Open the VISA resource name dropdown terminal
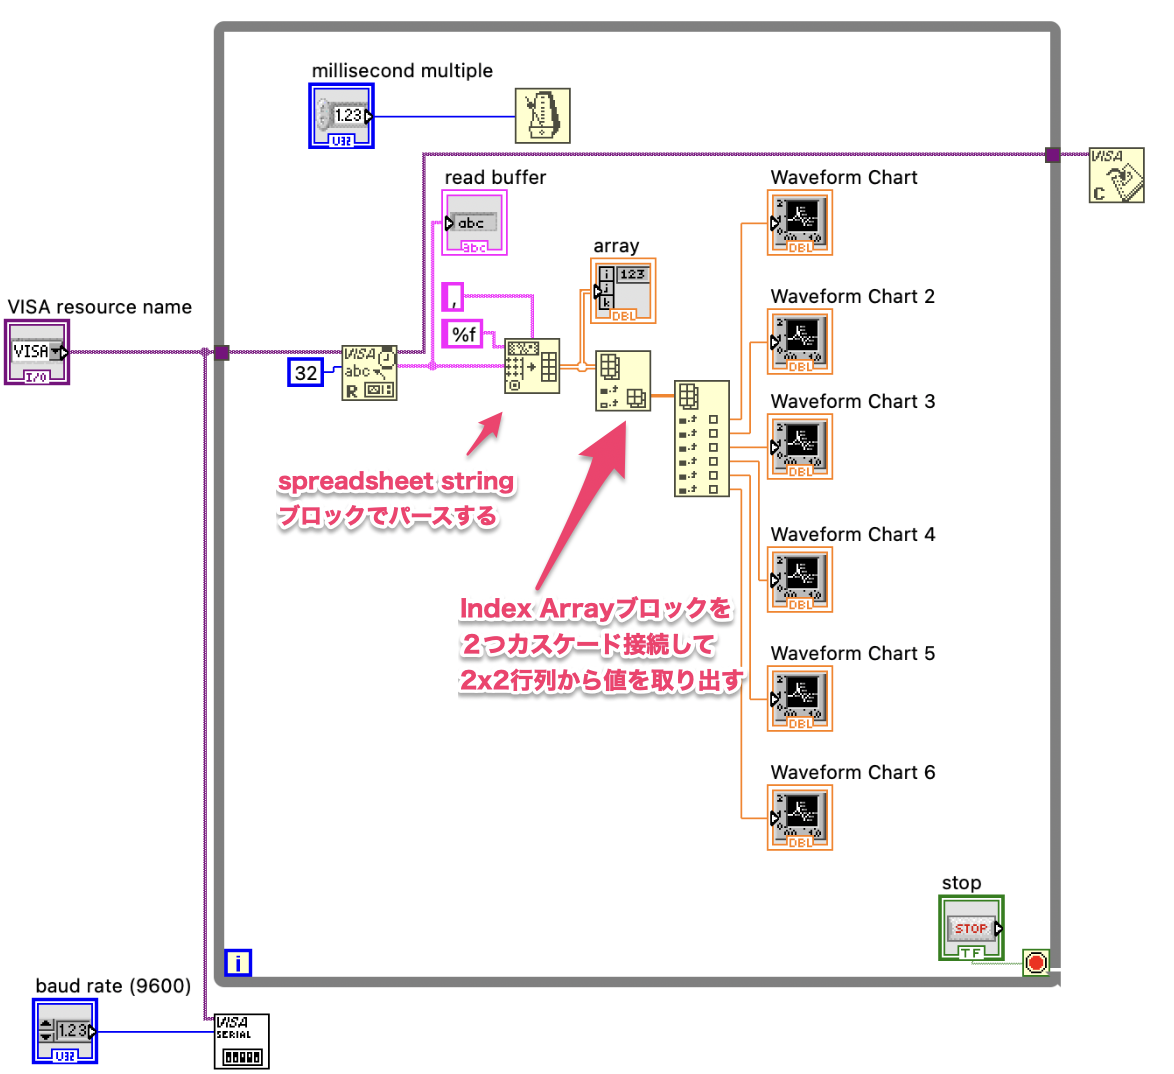This screenshot has height=1074, width=1174. (x=37, y=352)
